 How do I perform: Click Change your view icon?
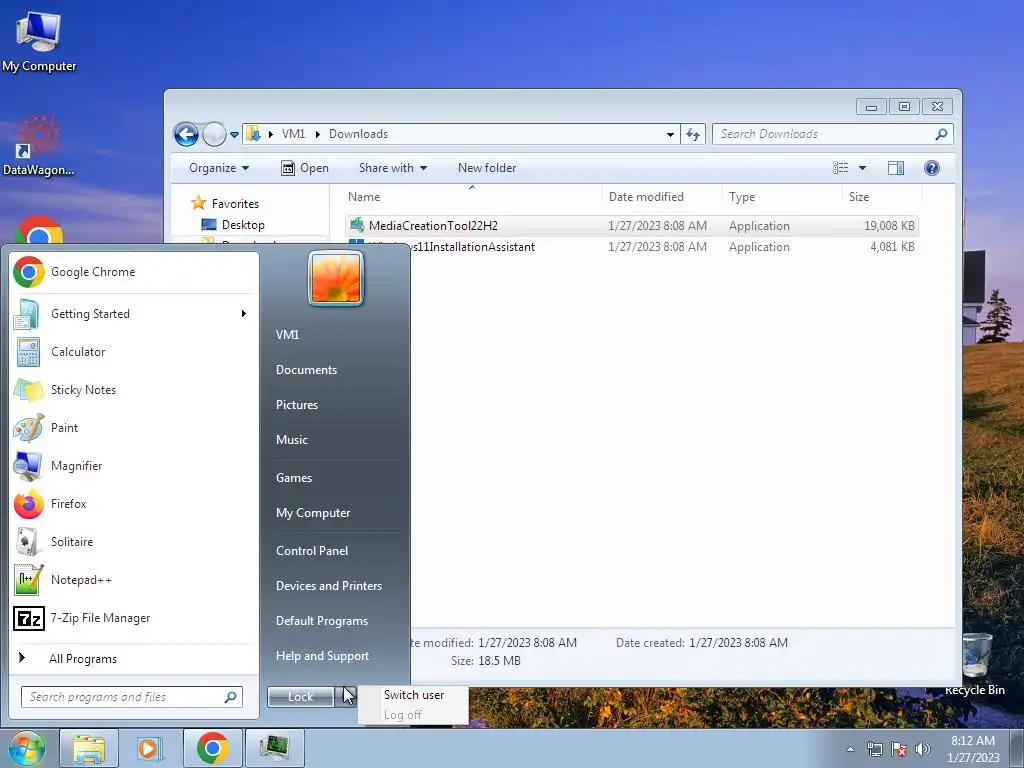840,168
